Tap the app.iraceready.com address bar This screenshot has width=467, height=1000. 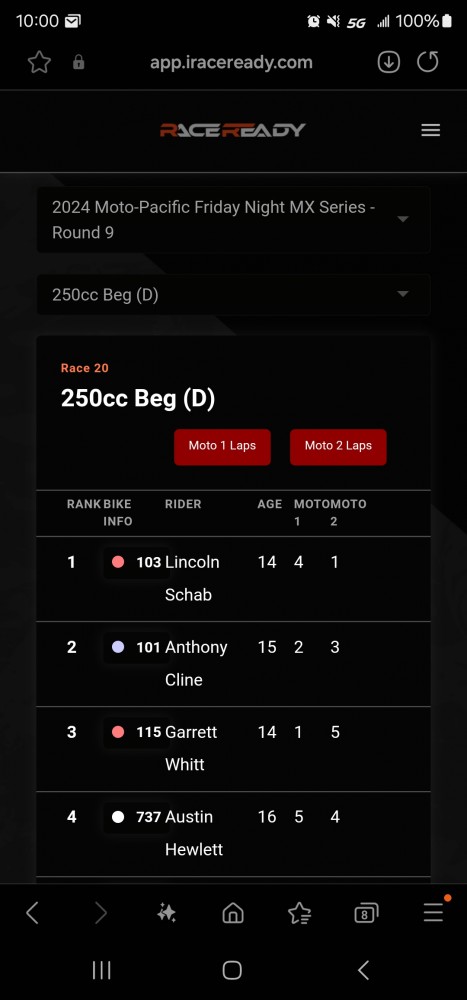pos(231,62)
